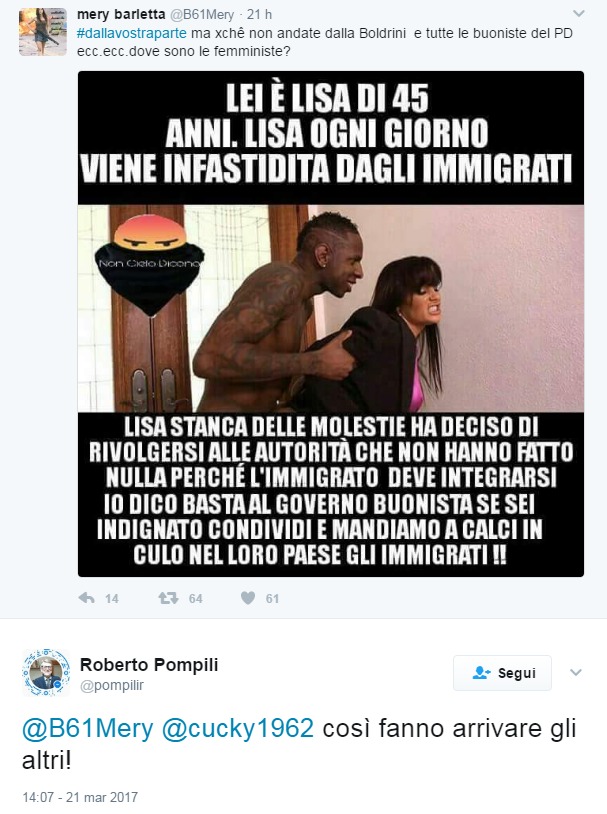This screenshot has height=814, width=607.
Task: Open the #dallavostraparte hashtag link
Action: point(131,34)
